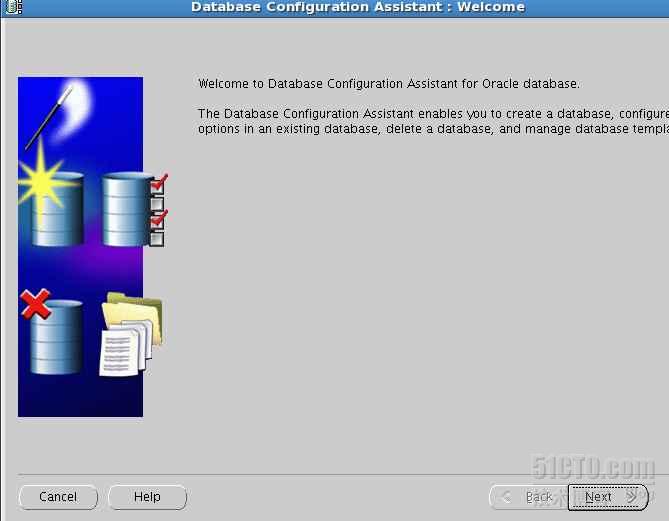Click the 'Welcome to Database Configuration Assistant' text
The image size is (669, 521).
coord(389,84)
